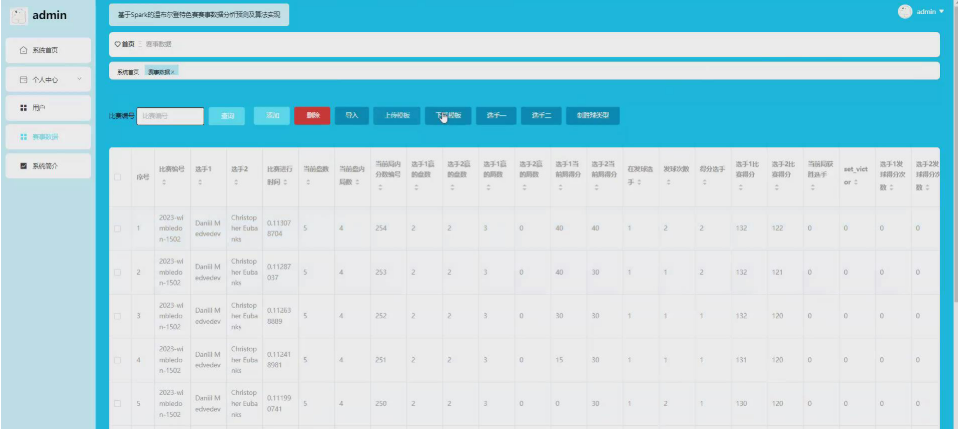Open the admin user dropdown arrow
Screen dimensions: 958x429
(942, 12)
